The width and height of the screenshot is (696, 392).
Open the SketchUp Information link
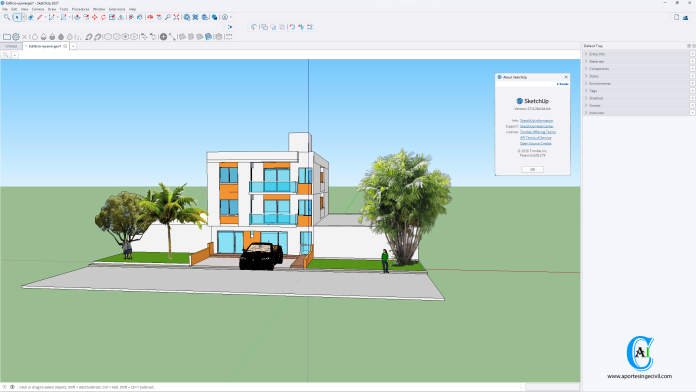click(536, 120)
